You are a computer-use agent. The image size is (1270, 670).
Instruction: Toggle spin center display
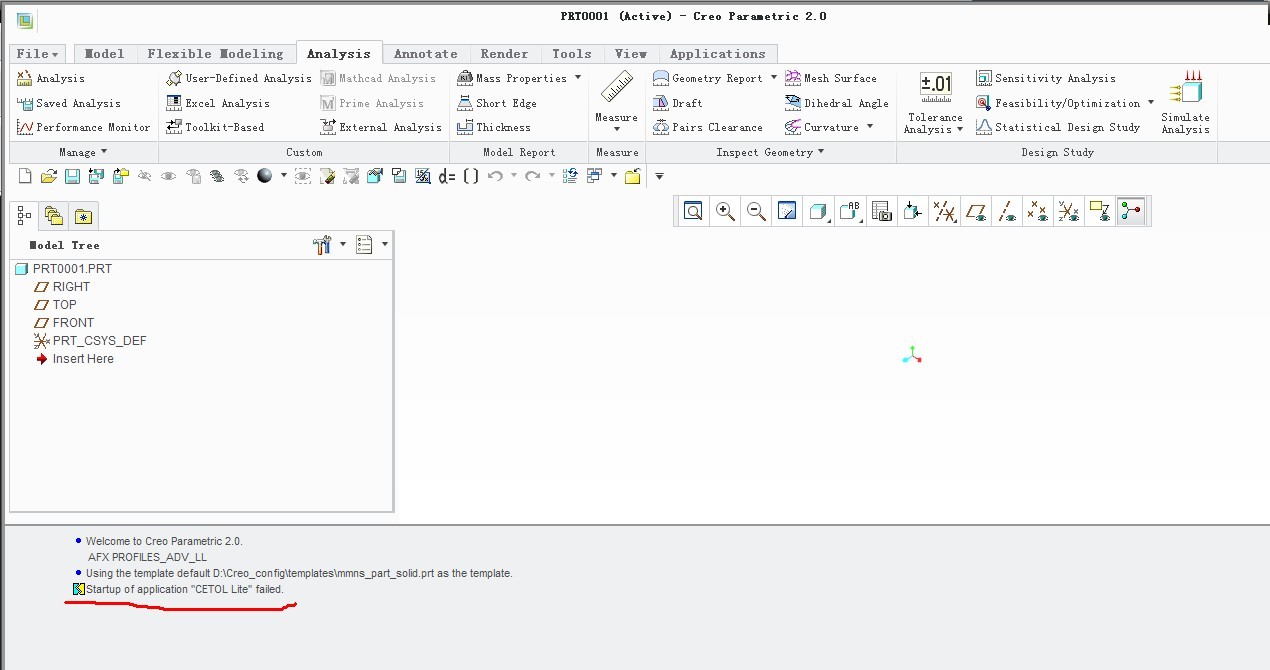tap(1131, 211)
